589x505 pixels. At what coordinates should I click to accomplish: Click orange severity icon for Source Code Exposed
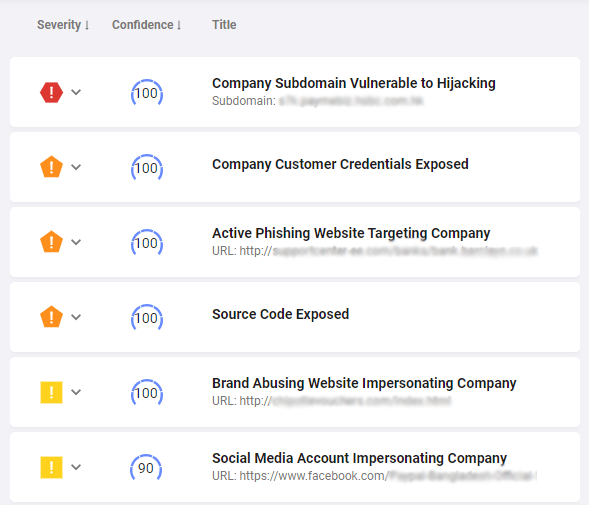click(51, 317)
